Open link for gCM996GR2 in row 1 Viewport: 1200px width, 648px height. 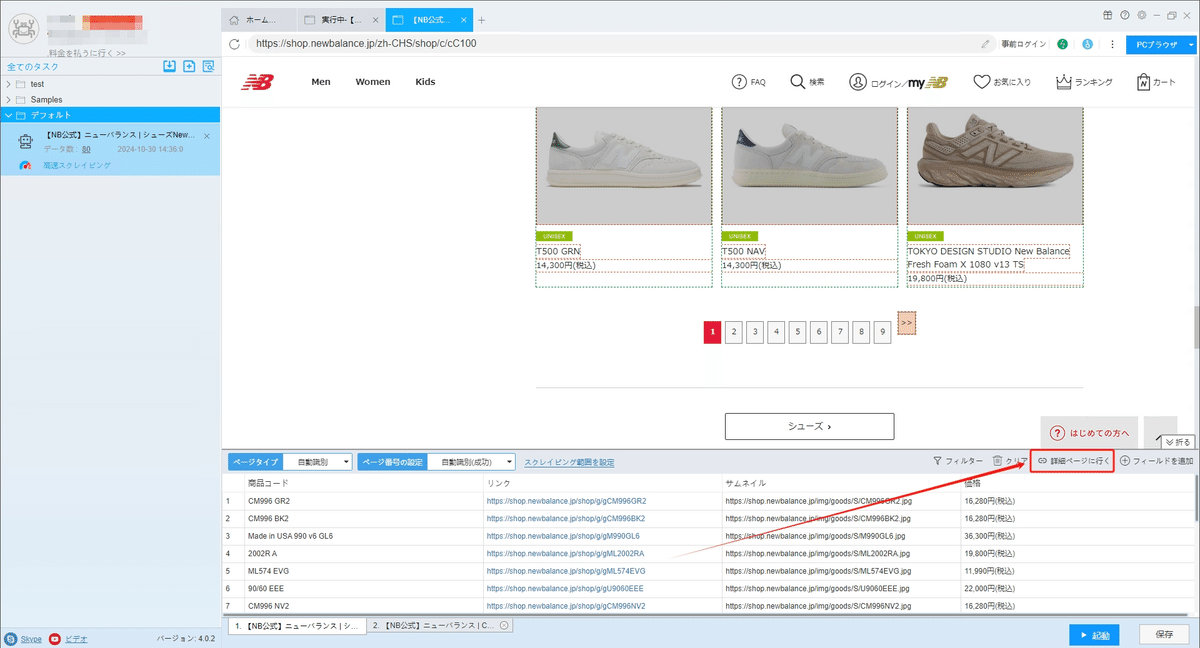click(566, 501)
